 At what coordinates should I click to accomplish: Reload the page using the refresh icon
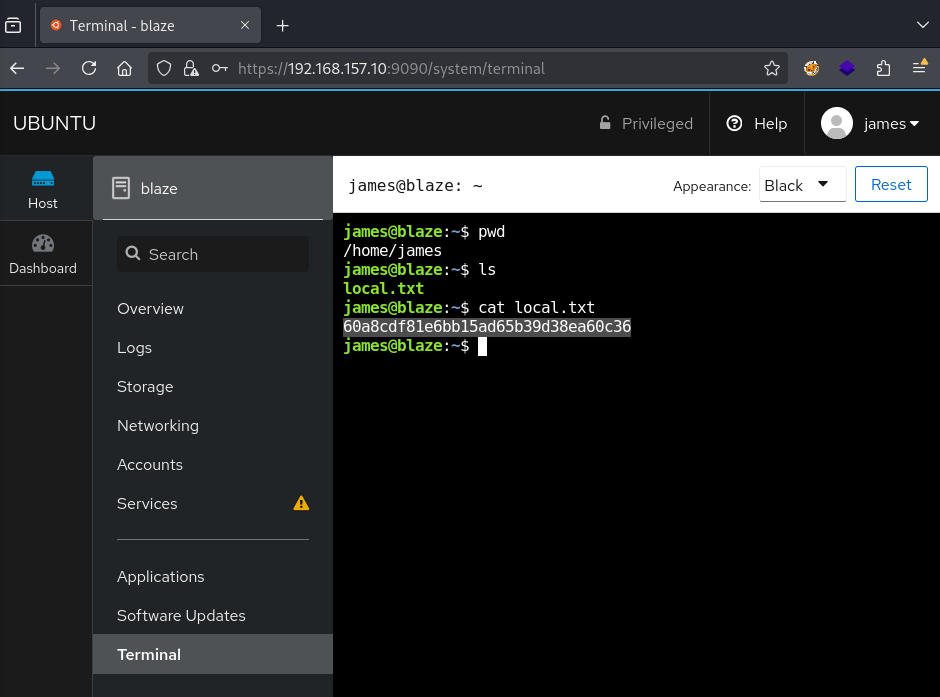pyautogui.click(x=89, y=69)
